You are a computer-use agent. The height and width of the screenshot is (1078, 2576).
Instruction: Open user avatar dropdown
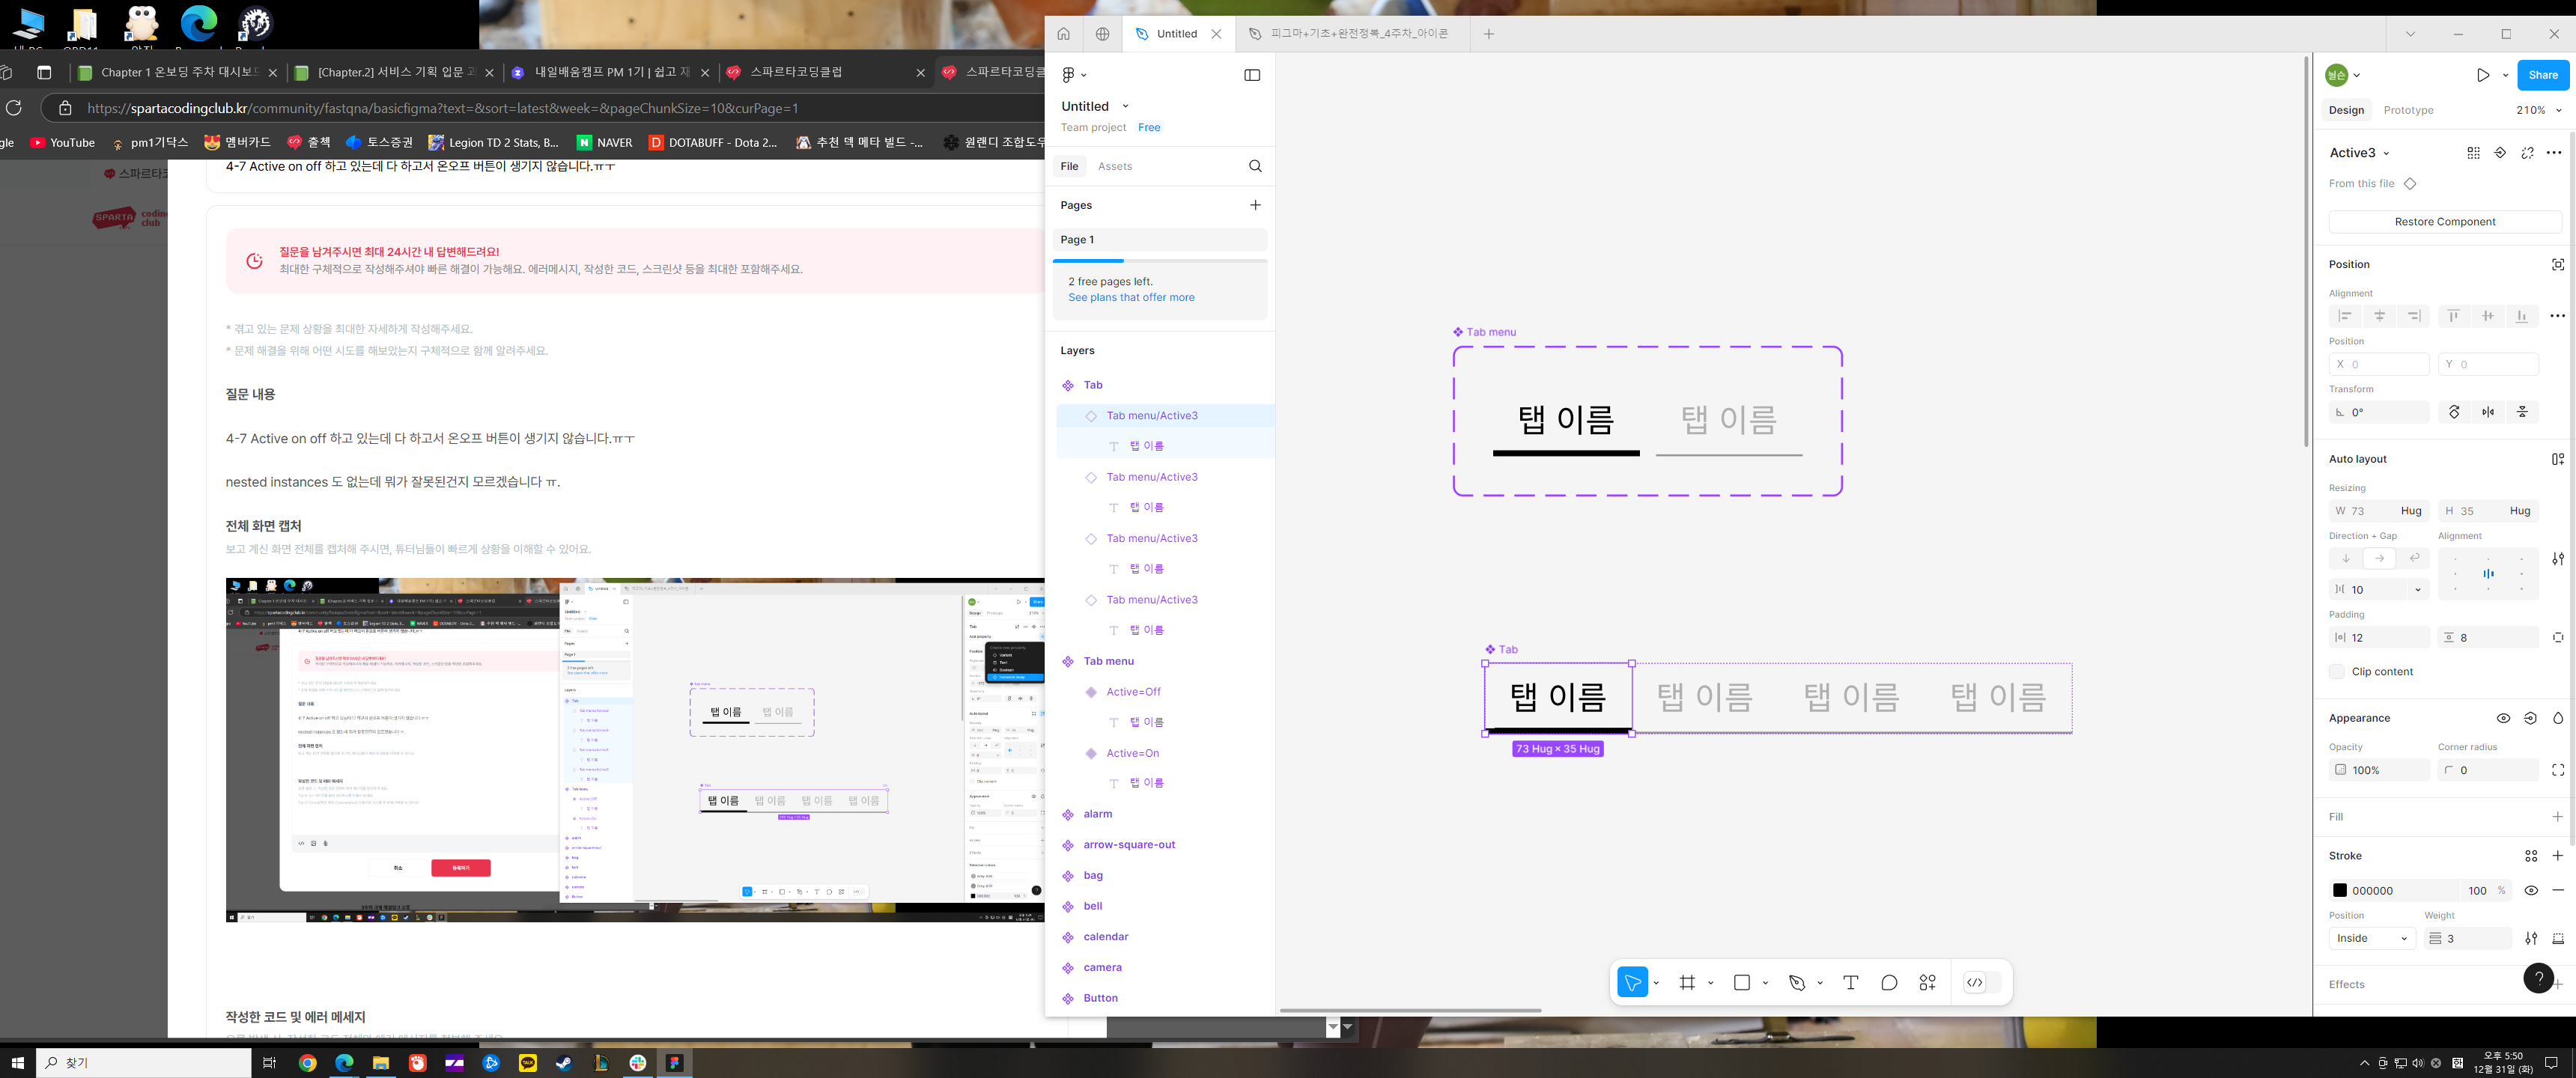pyautogui.click(x=2357, y=75)
